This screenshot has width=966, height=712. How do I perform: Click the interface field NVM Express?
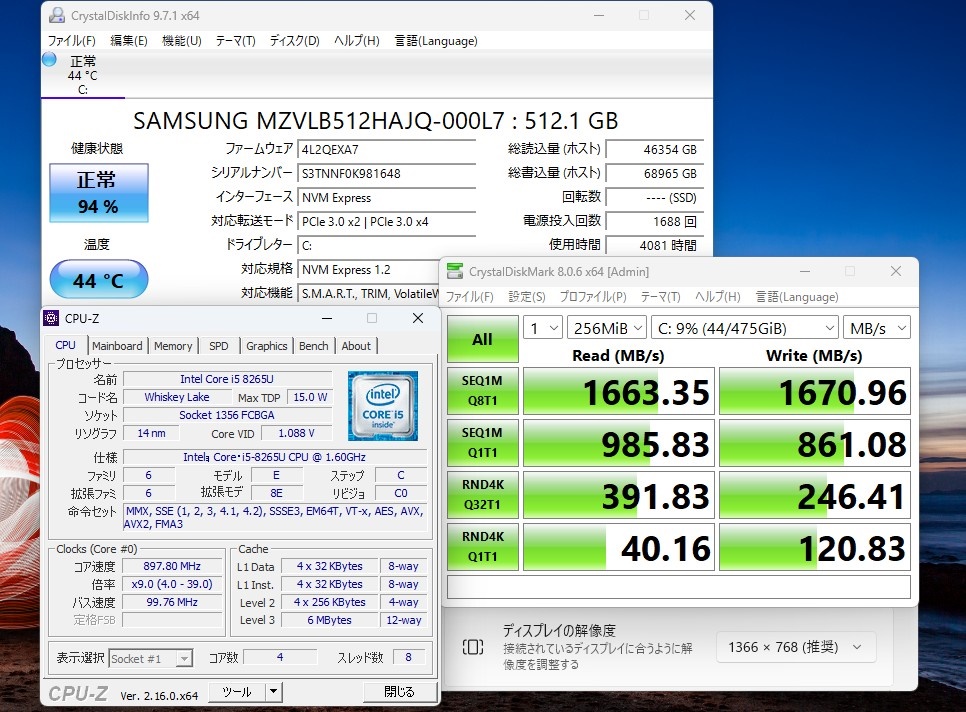coord(386,198)
